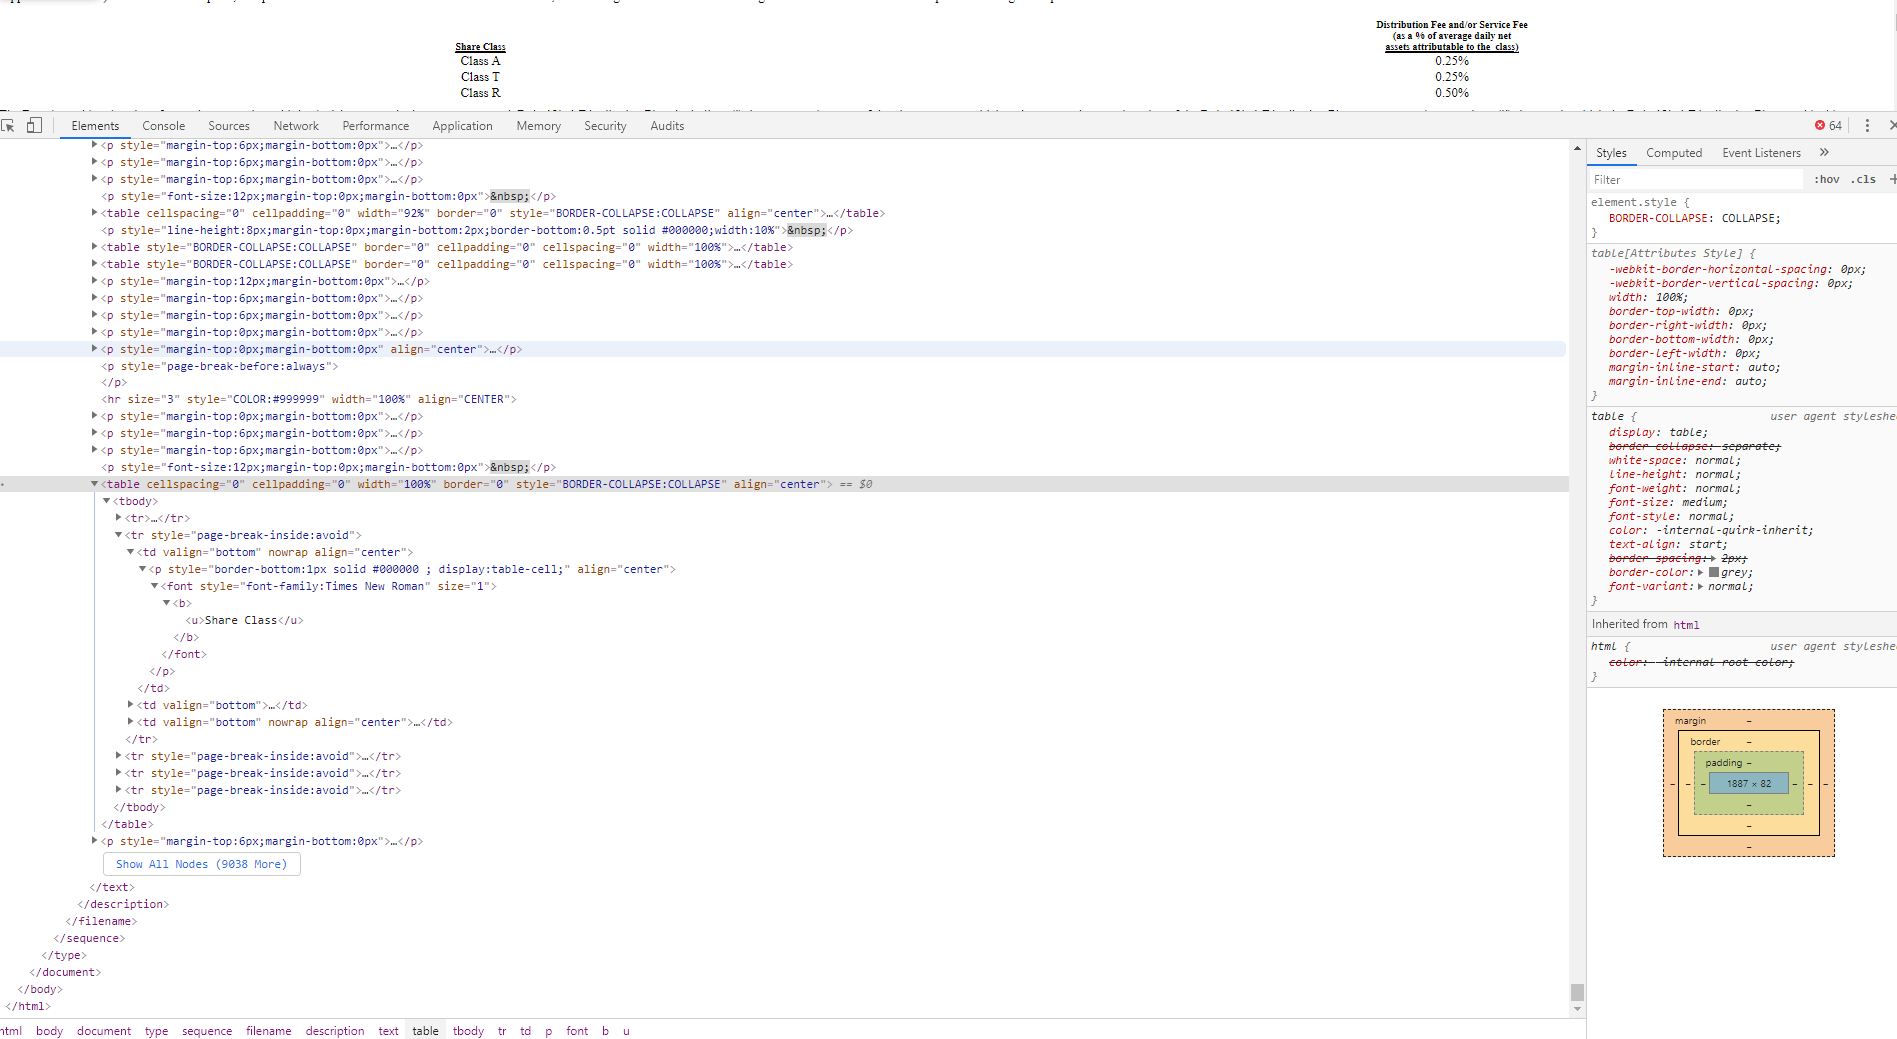Toggle device toolbar icon
The height and width of the screenshot is (1039, 1897).
pyautogui.click(x=34, y=125)
